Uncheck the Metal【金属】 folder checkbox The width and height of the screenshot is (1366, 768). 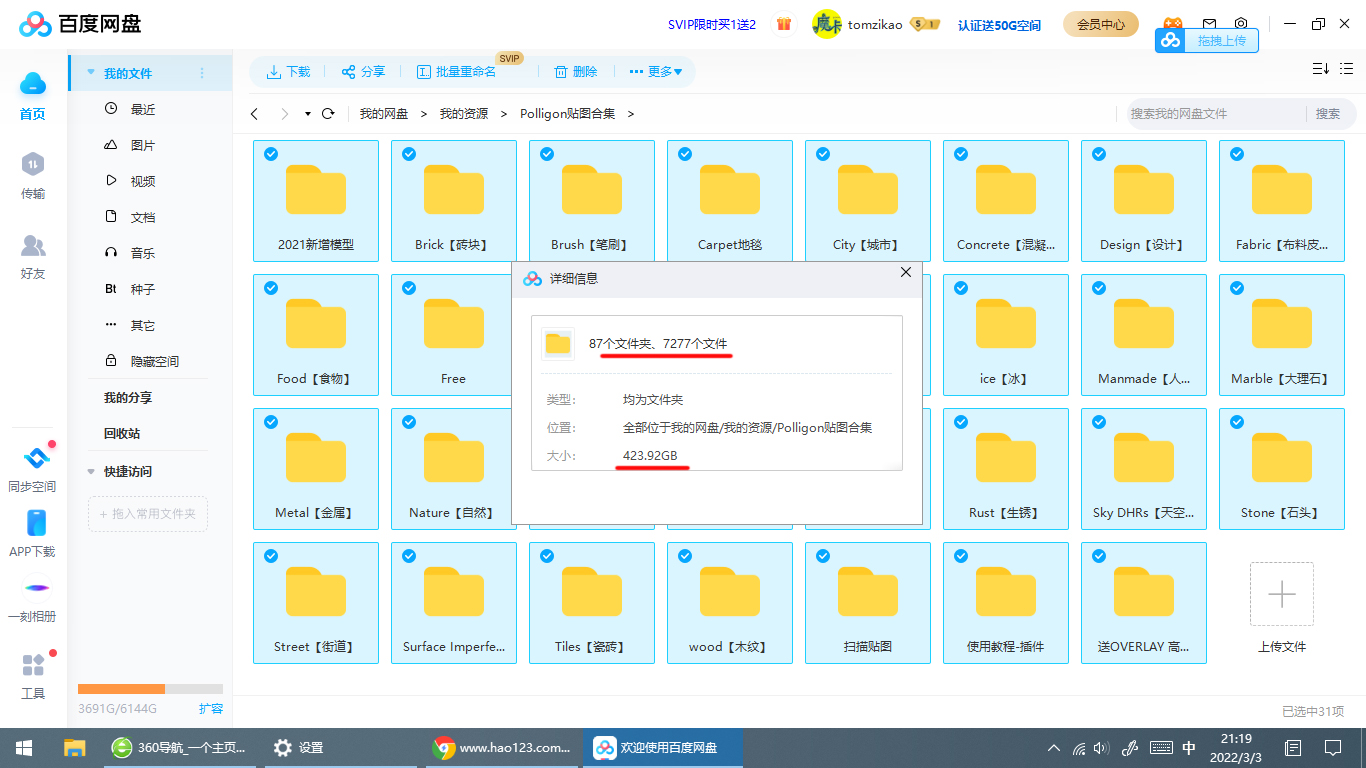pos(270,422)
